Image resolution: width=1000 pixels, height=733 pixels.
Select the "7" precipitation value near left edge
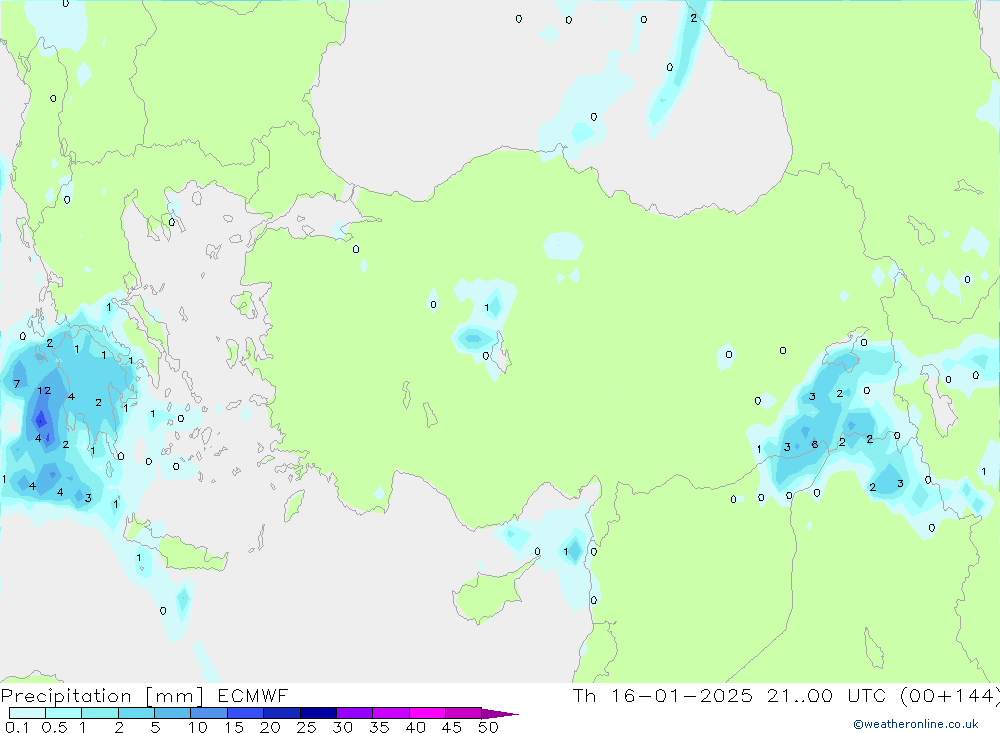17,383
